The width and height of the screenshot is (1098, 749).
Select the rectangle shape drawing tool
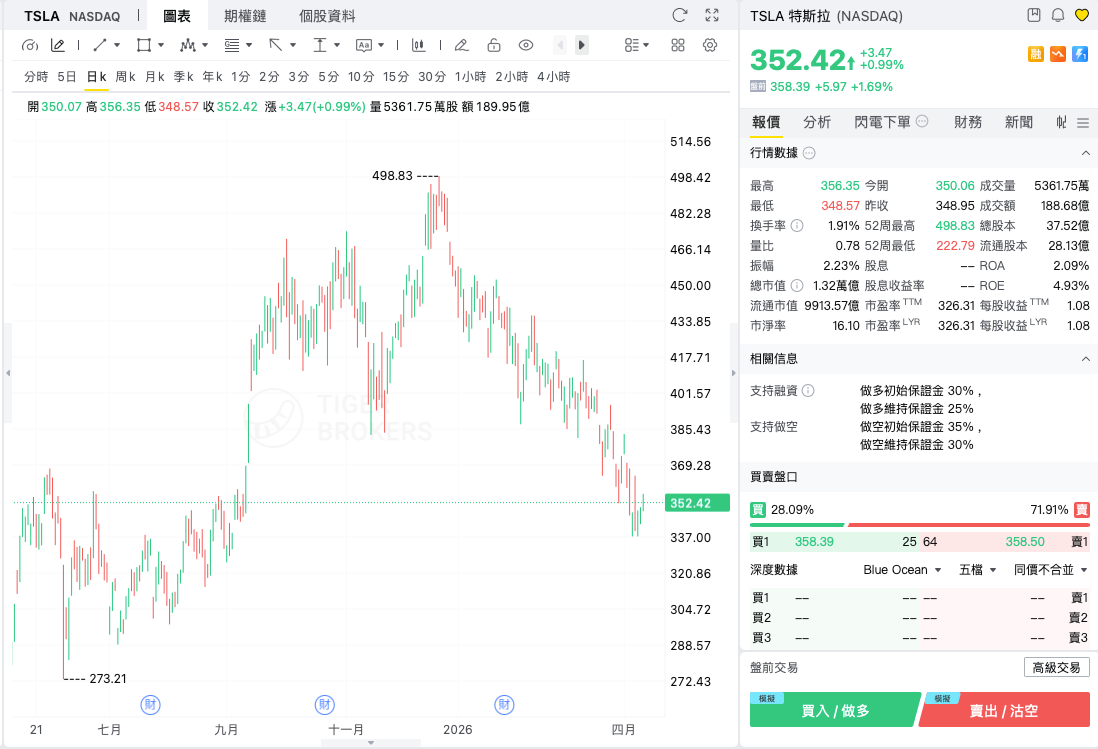144,46
